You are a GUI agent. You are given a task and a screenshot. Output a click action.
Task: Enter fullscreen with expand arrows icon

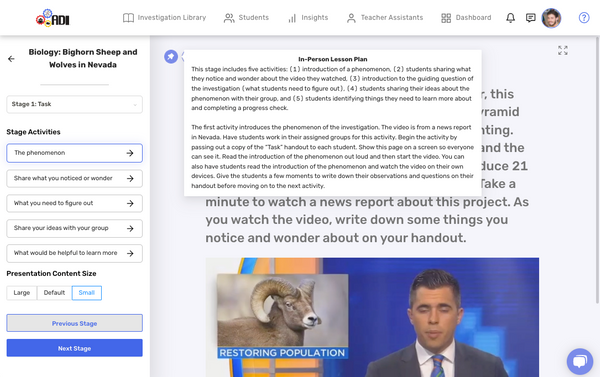click(x=563, y=50)
